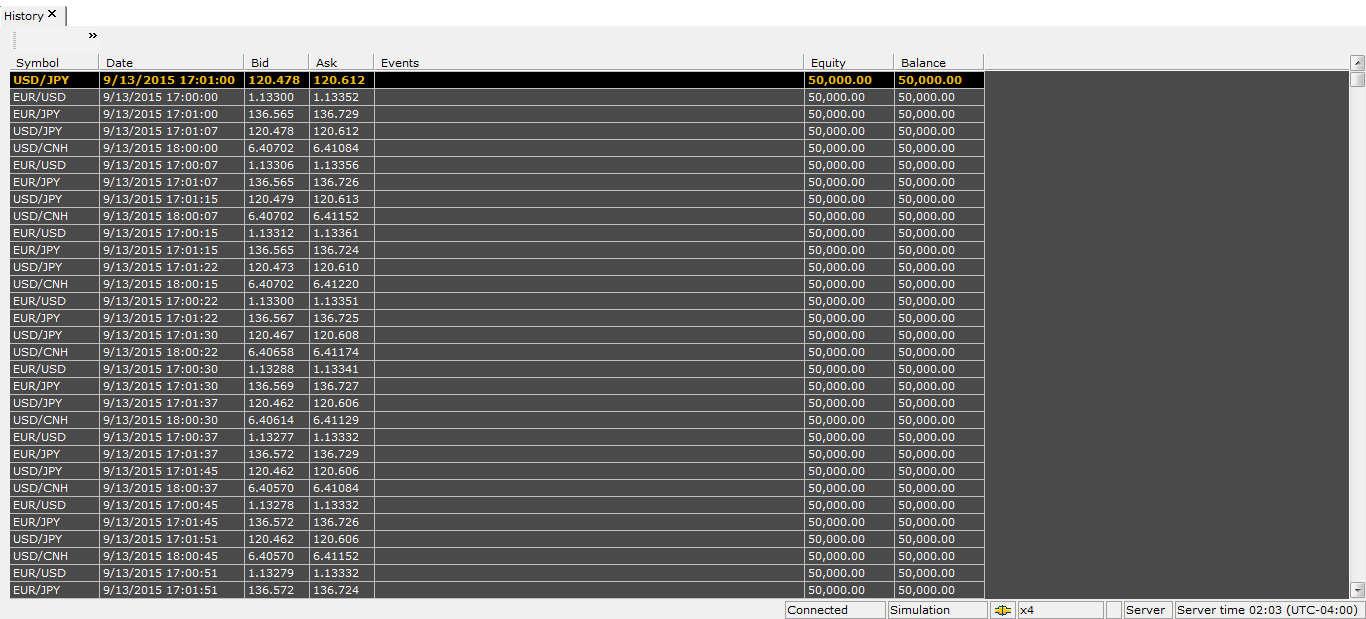Click the scrollbar down arrow
The image size is (1366, 619).
(1357, 590)
